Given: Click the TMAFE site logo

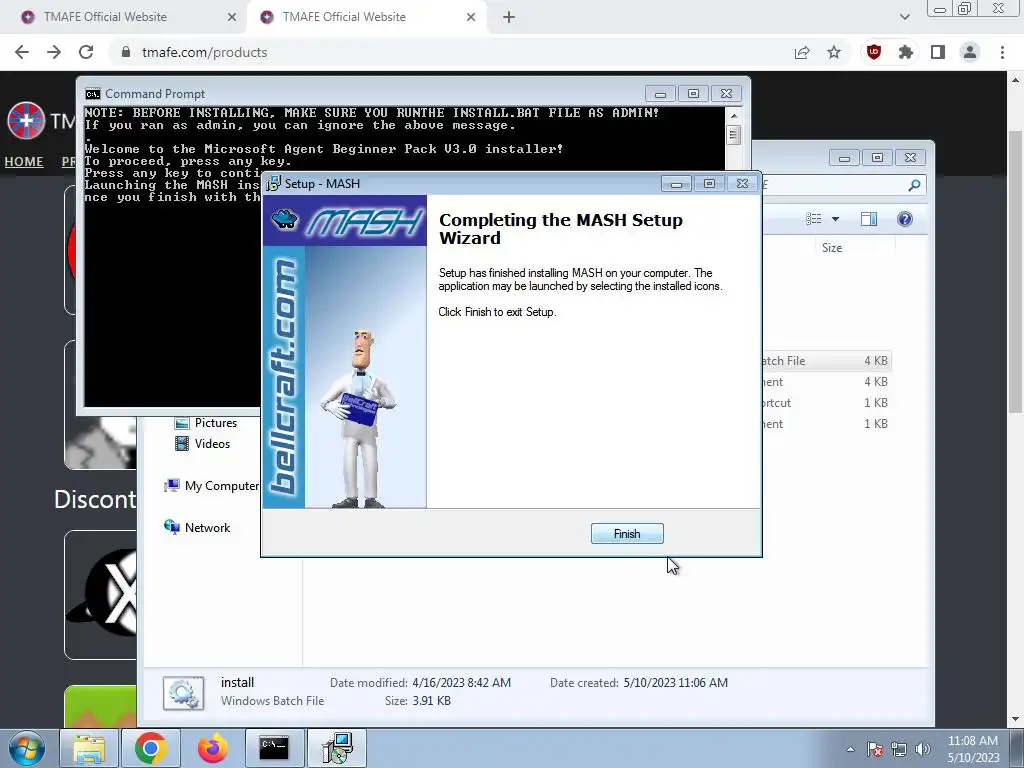Looking at the screenshot, I should pyautogui.click(x=26, y=121).
